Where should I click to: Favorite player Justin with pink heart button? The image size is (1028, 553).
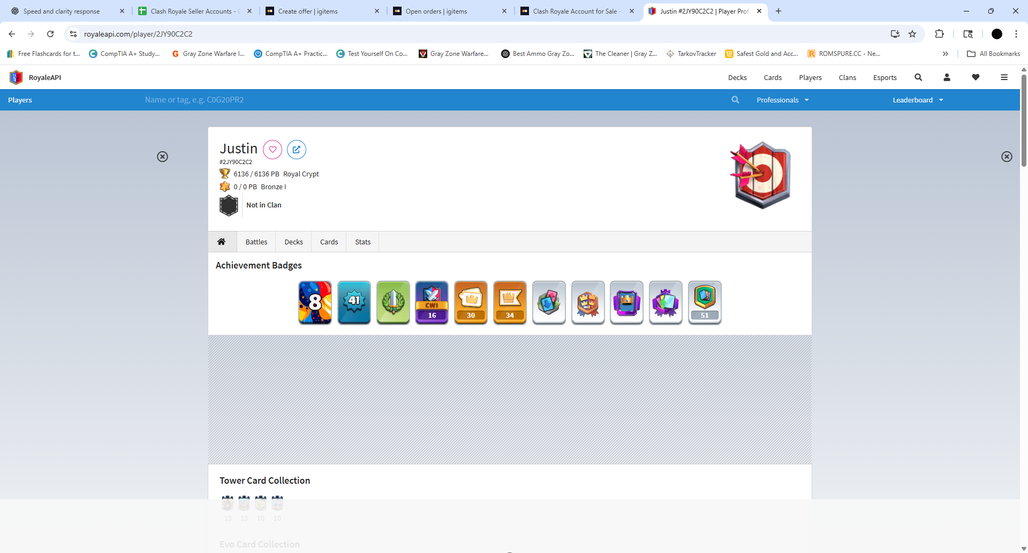273,150
